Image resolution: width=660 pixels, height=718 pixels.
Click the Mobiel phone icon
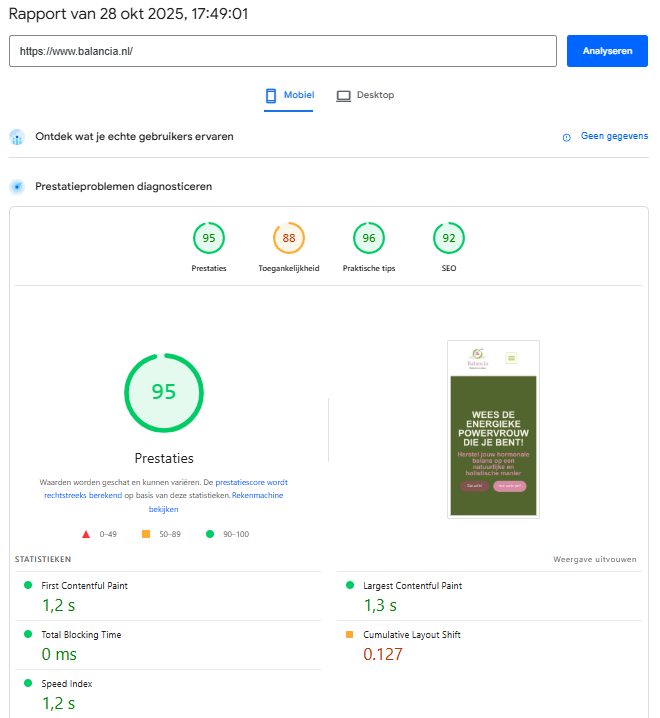pos(270,96)
